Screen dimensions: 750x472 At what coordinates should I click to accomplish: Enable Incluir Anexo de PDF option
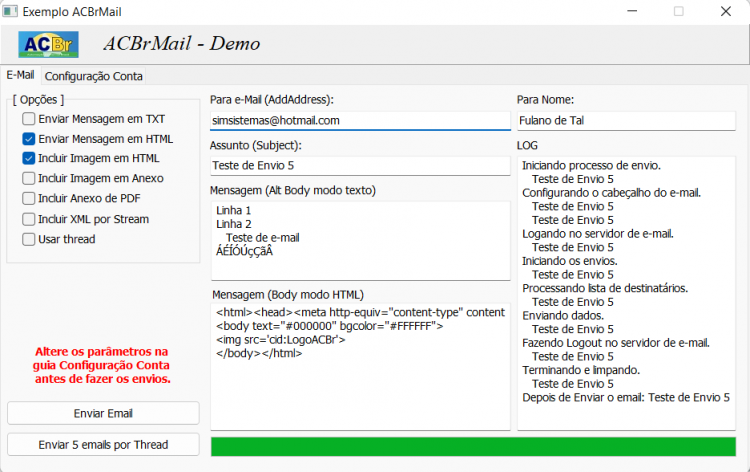click(29, 198)
